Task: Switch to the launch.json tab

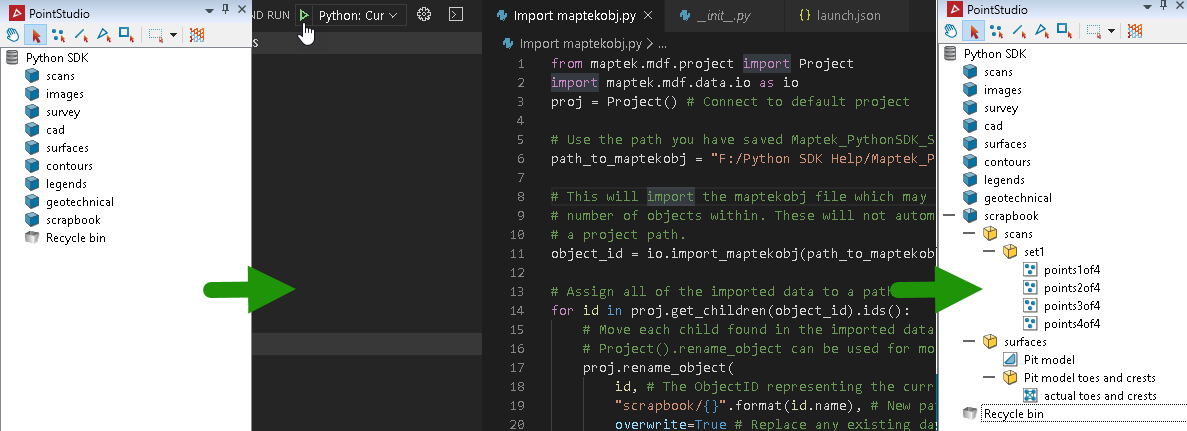Action: (x=846, y=15)
